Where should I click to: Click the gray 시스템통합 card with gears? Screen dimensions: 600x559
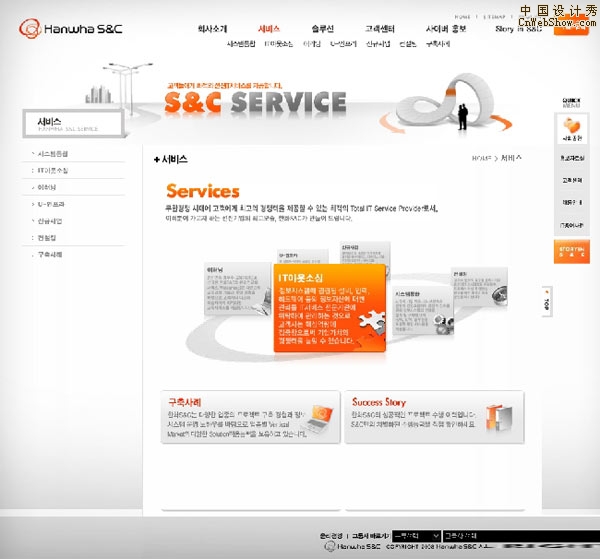[x=423, y=311]
